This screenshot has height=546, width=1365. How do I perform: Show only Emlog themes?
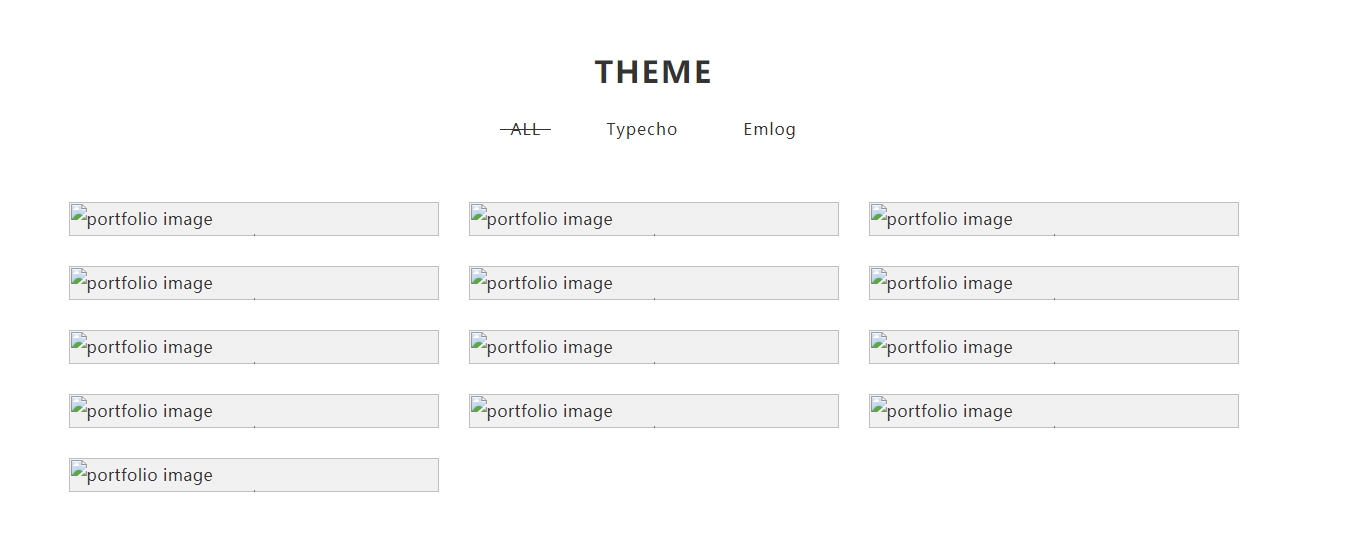tap(769, 129)
